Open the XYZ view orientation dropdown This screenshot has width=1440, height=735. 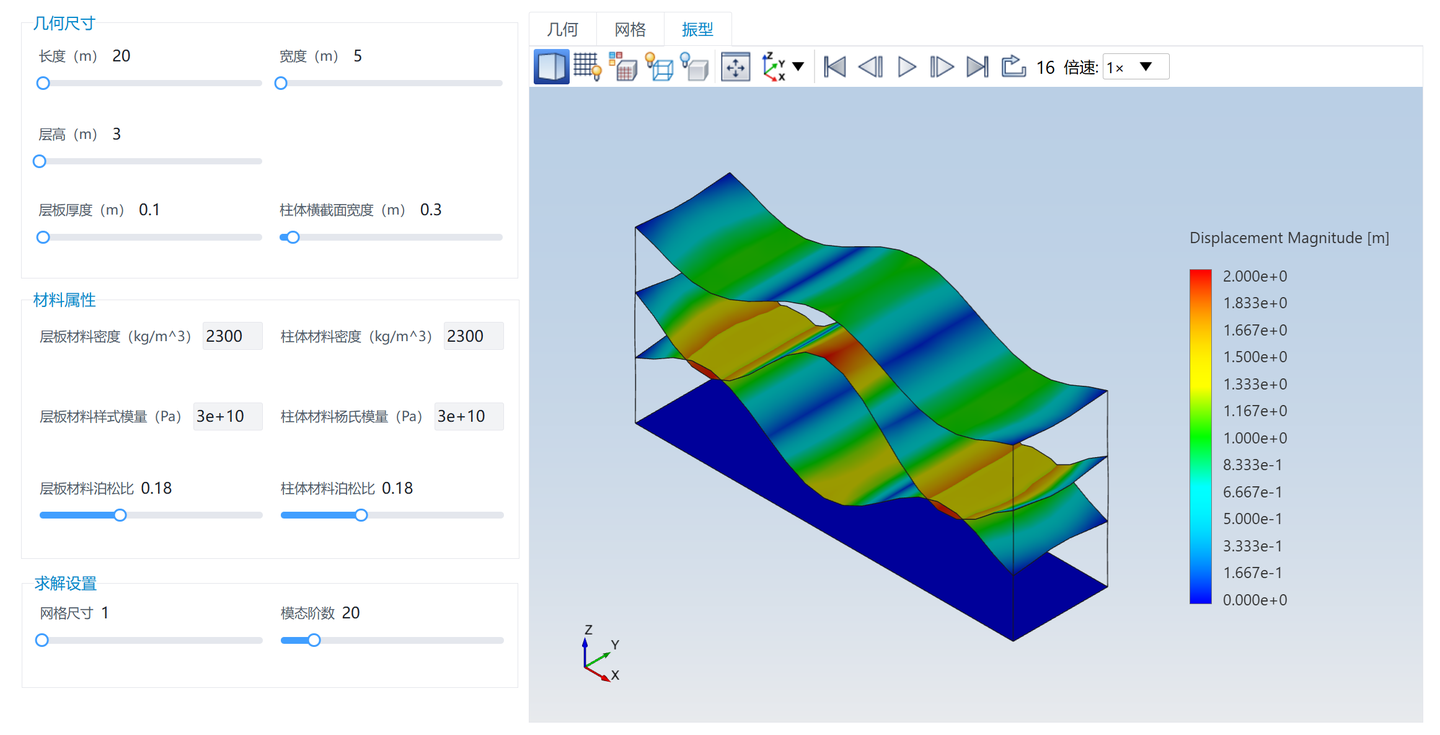[x=783, y=67]
